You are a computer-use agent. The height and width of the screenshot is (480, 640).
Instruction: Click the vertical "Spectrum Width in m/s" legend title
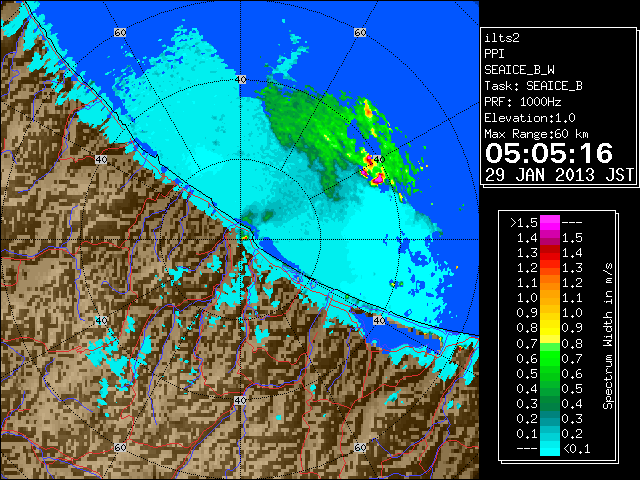tap(607, 336)
